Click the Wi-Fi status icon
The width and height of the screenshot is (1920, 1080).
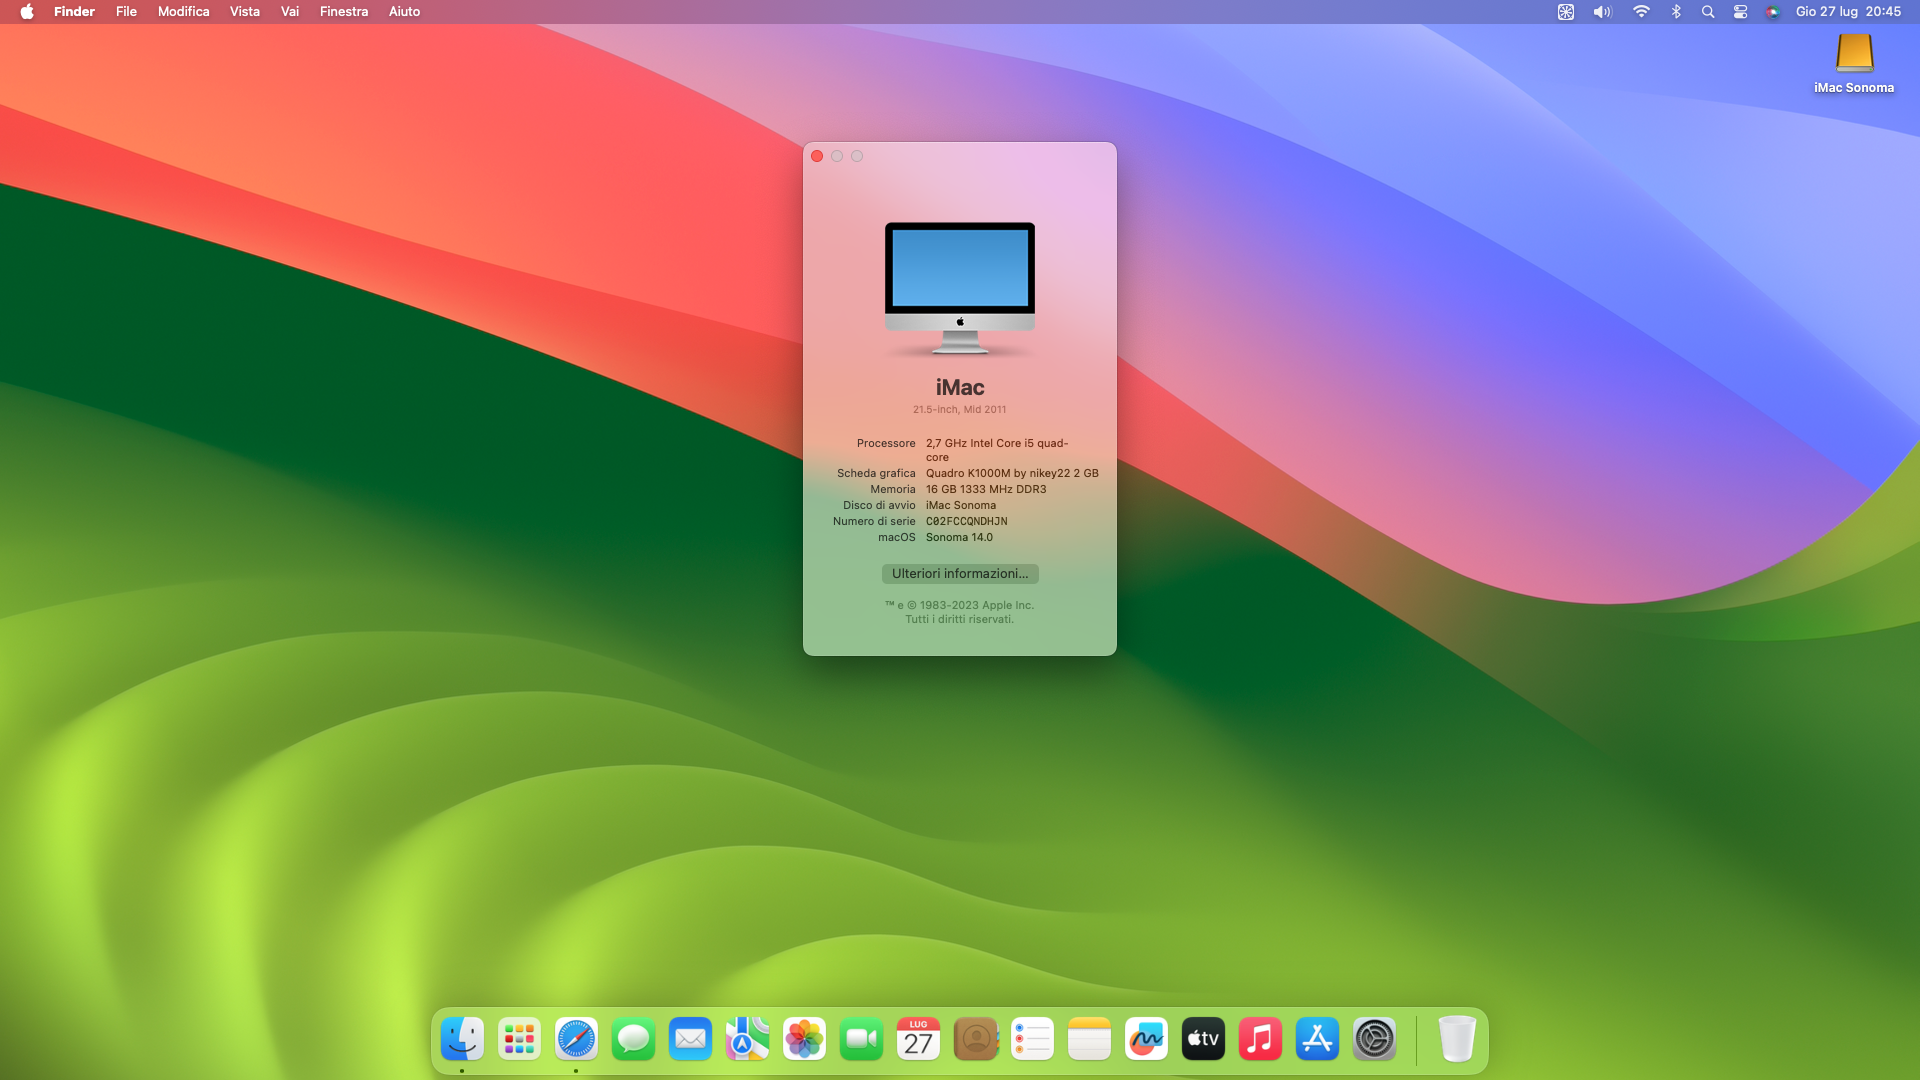click(1641, 12)
